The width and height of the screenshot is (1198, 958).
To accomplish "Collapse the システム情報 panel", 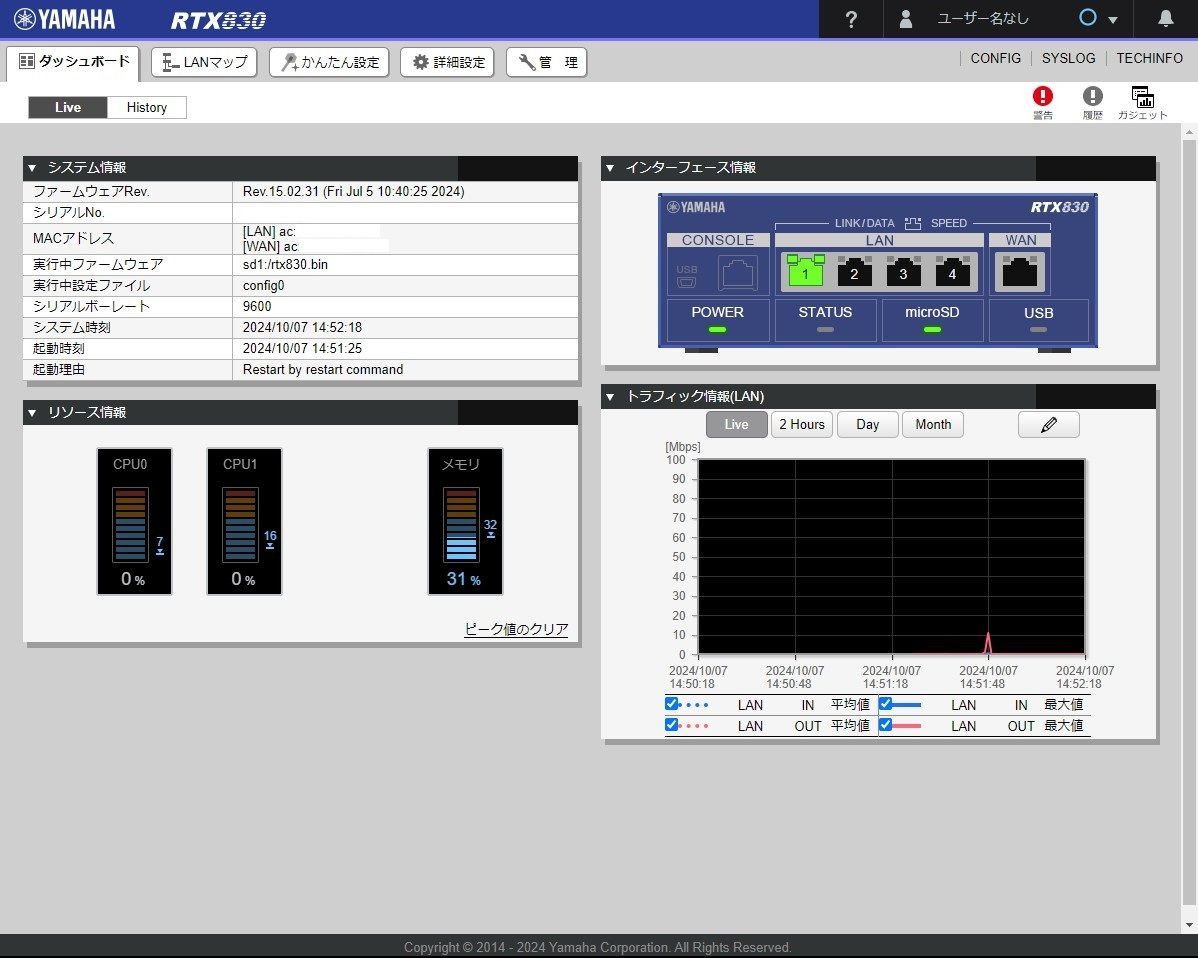I will tap(32, 168).
